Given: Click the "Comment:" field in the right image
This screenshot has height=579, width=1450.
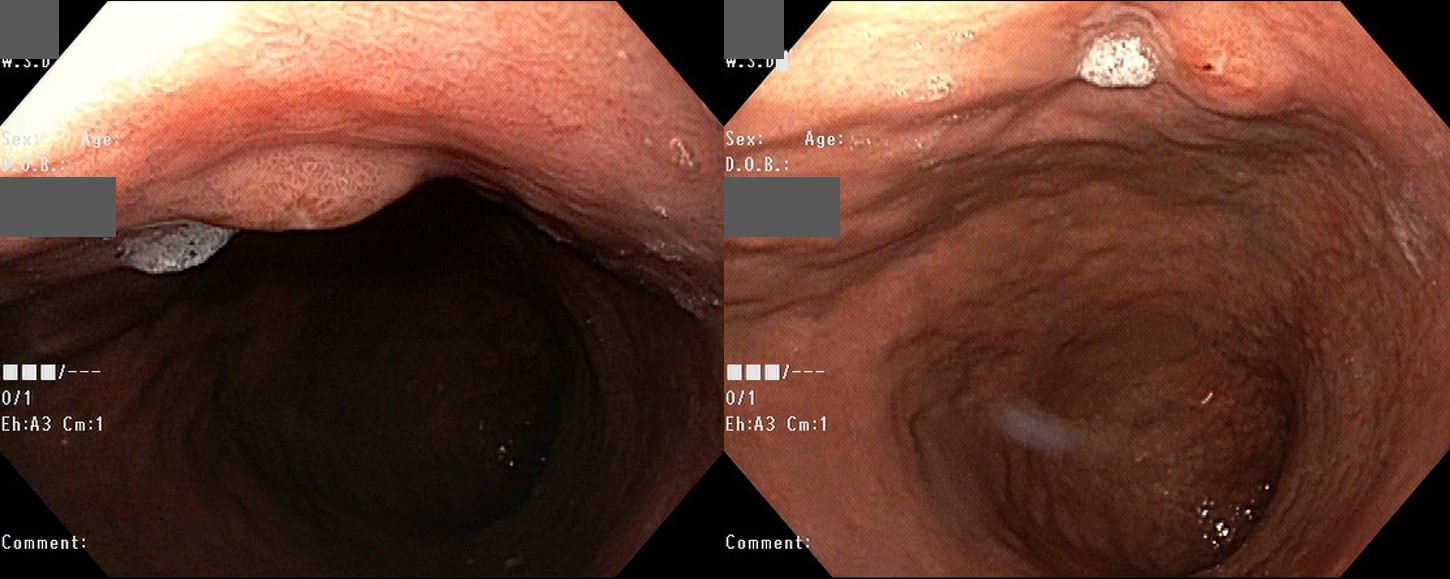Looking at the screenshot, I should click(x=767, y=542).
